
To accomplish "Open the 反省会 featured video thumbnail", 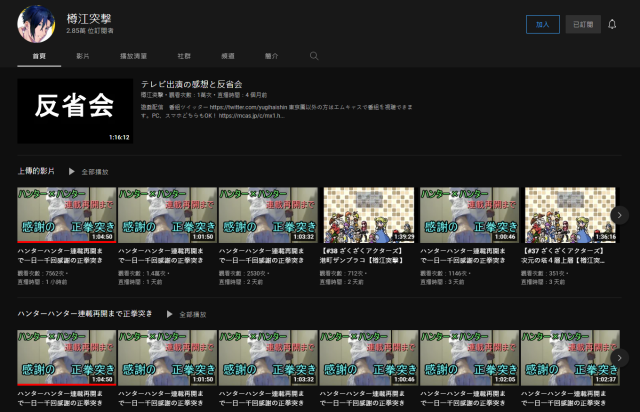I will [75, 111].
